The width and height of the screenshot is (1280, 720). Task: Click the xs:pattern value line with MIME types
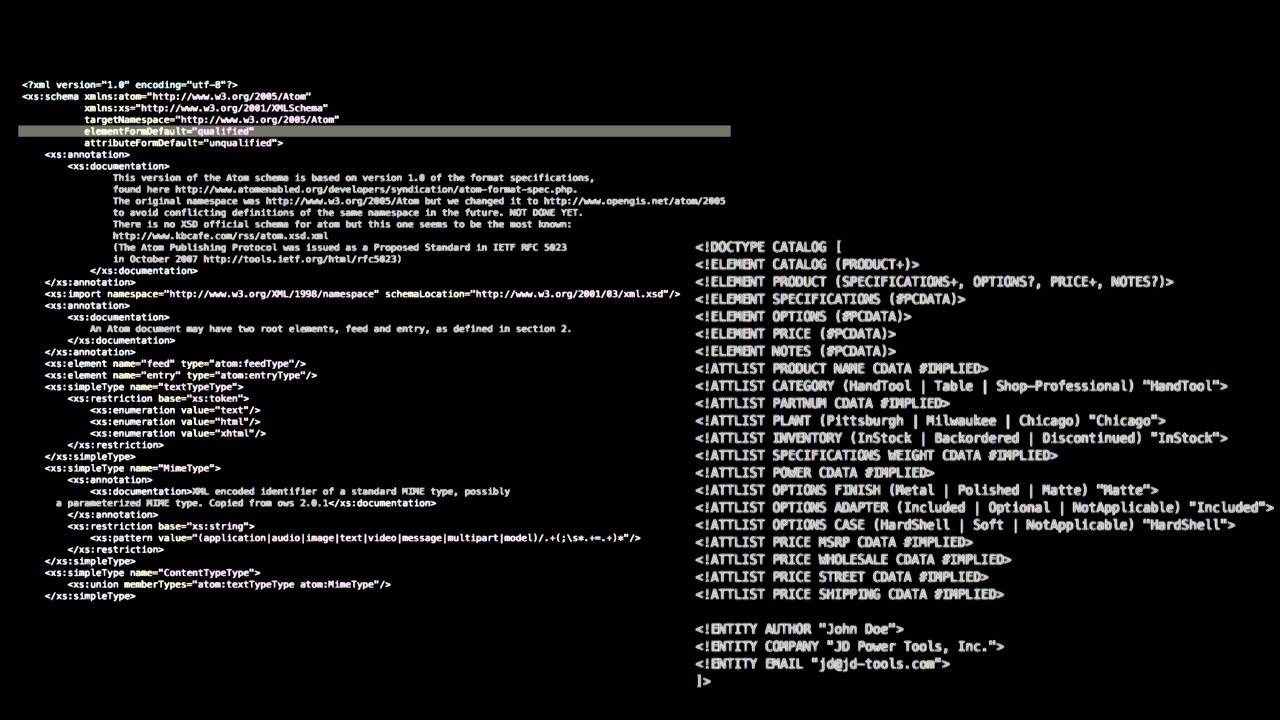[x=365, y=538]
